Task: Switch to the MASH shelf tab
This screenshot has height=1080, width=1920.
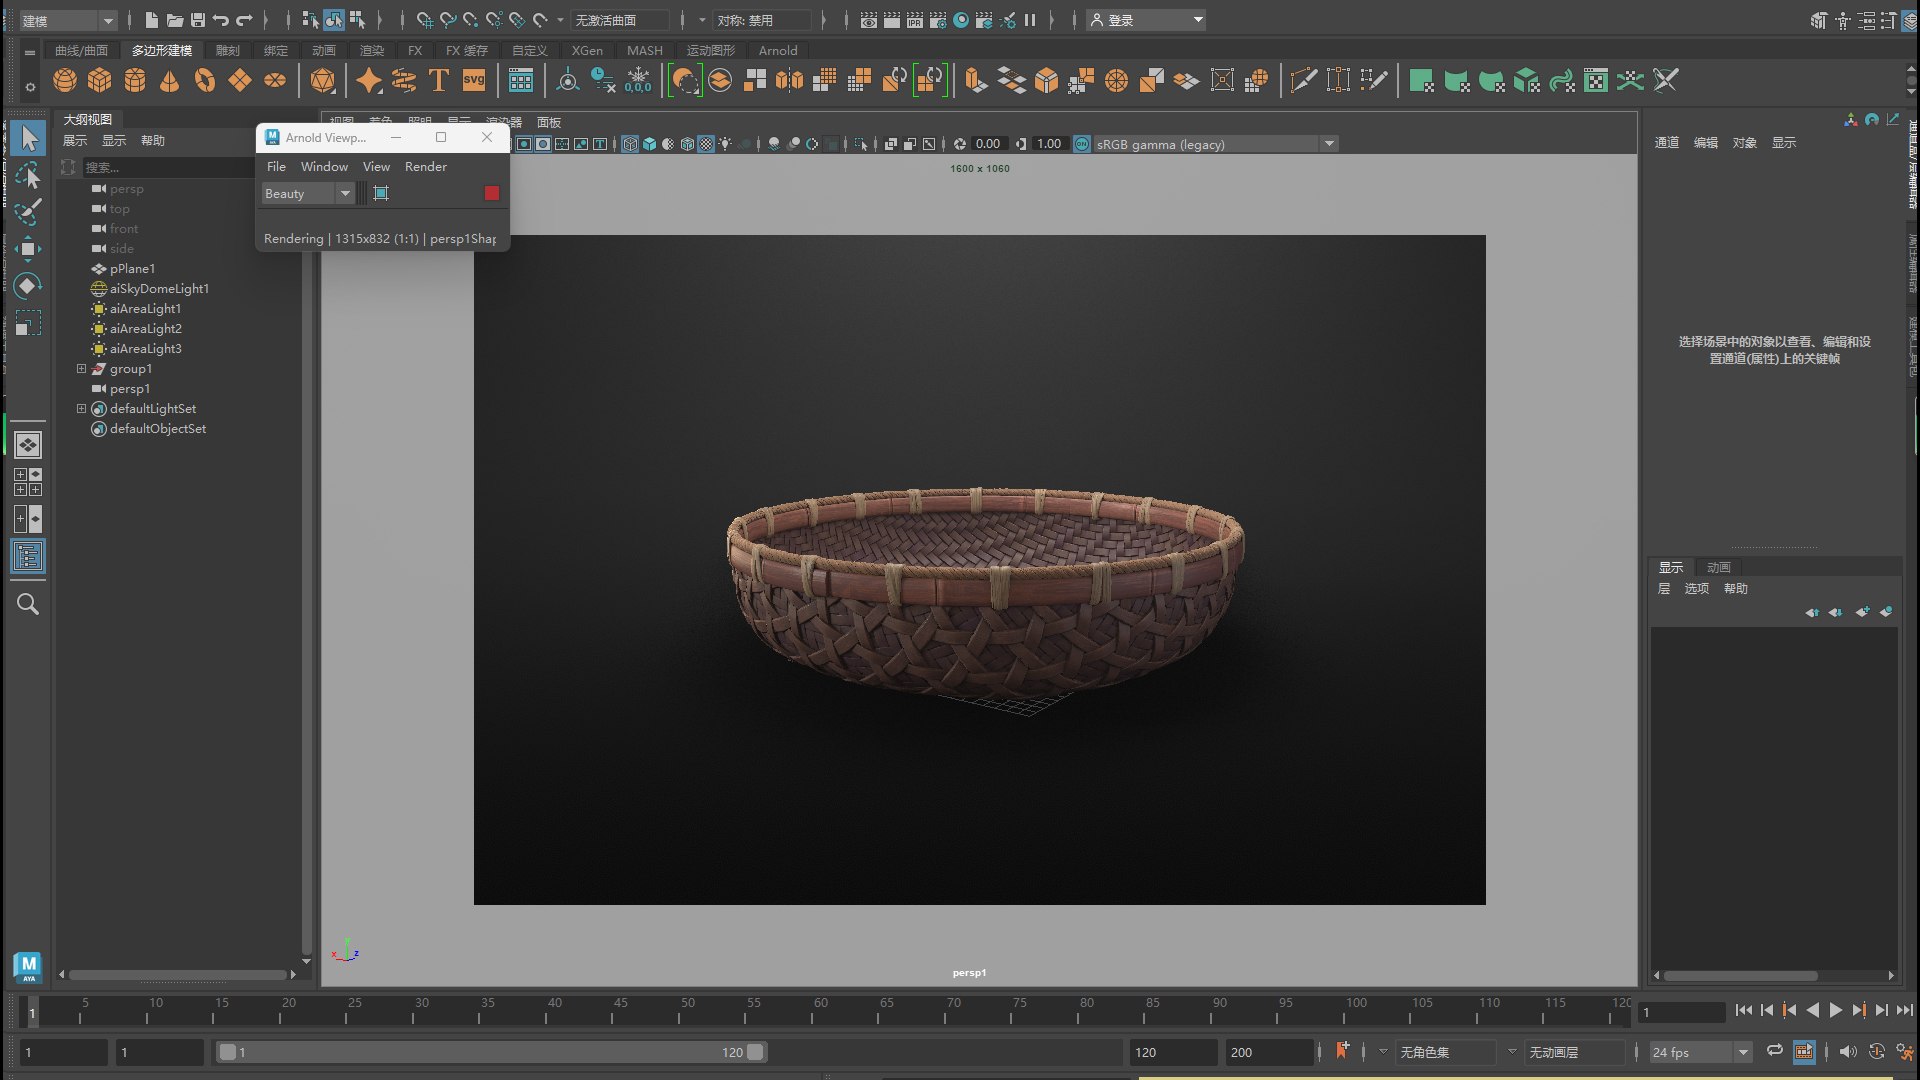Action: pyautogui.click(x=644, y=50)
